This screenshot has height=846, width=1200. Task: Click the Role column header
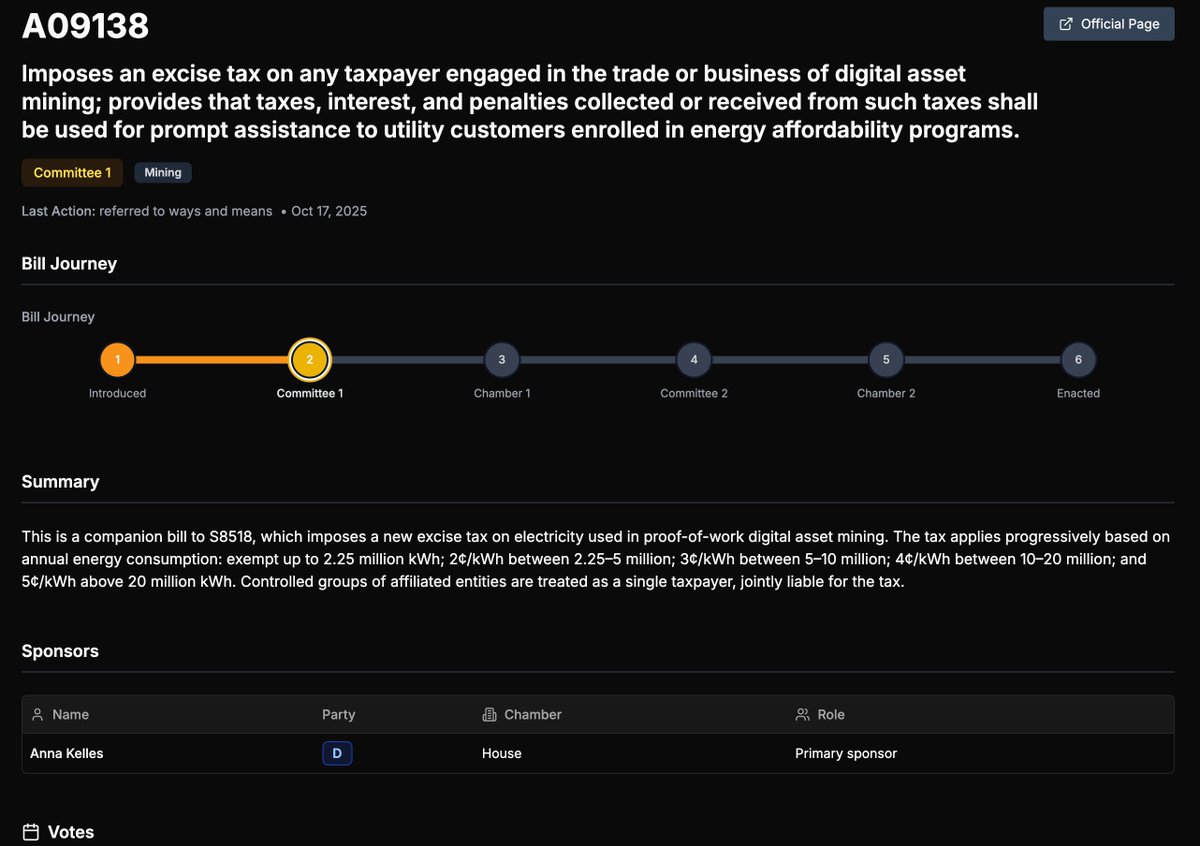click(831, 715)
